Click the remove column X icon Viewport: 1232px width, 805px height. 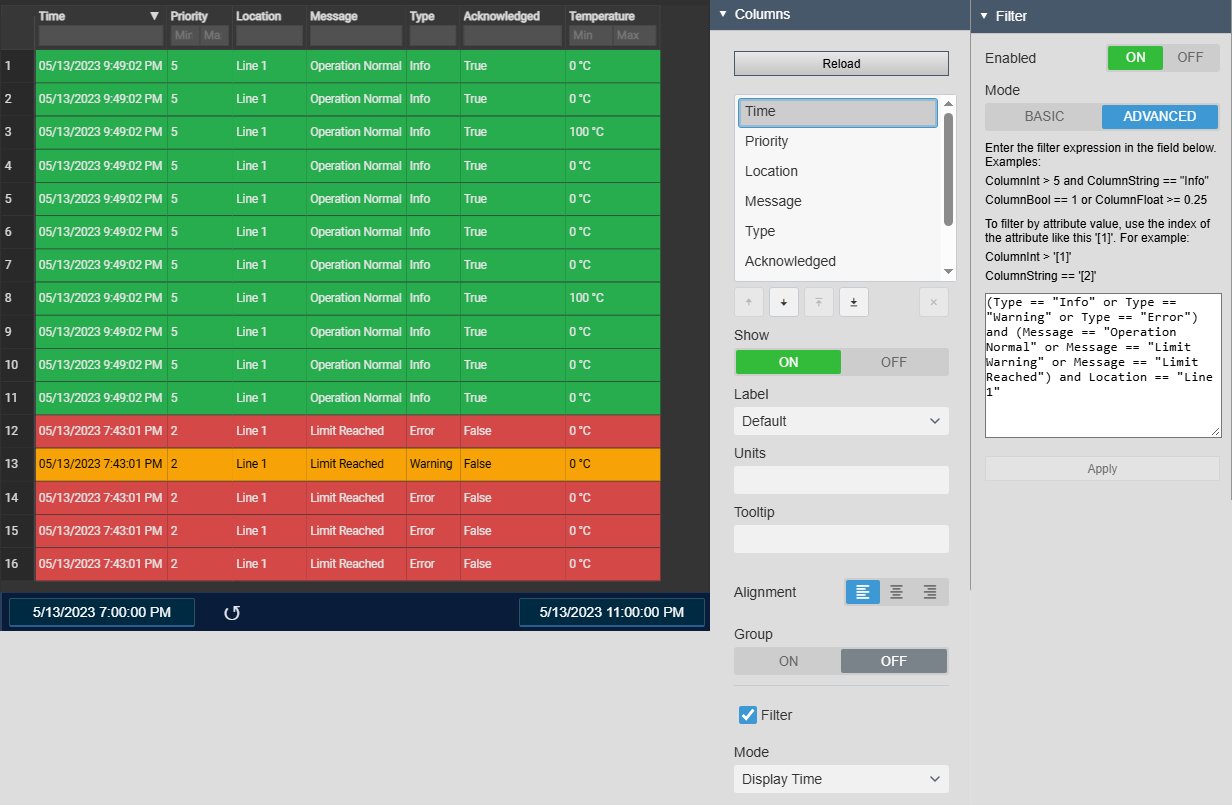pyautogui.click(x=934, y=302)
